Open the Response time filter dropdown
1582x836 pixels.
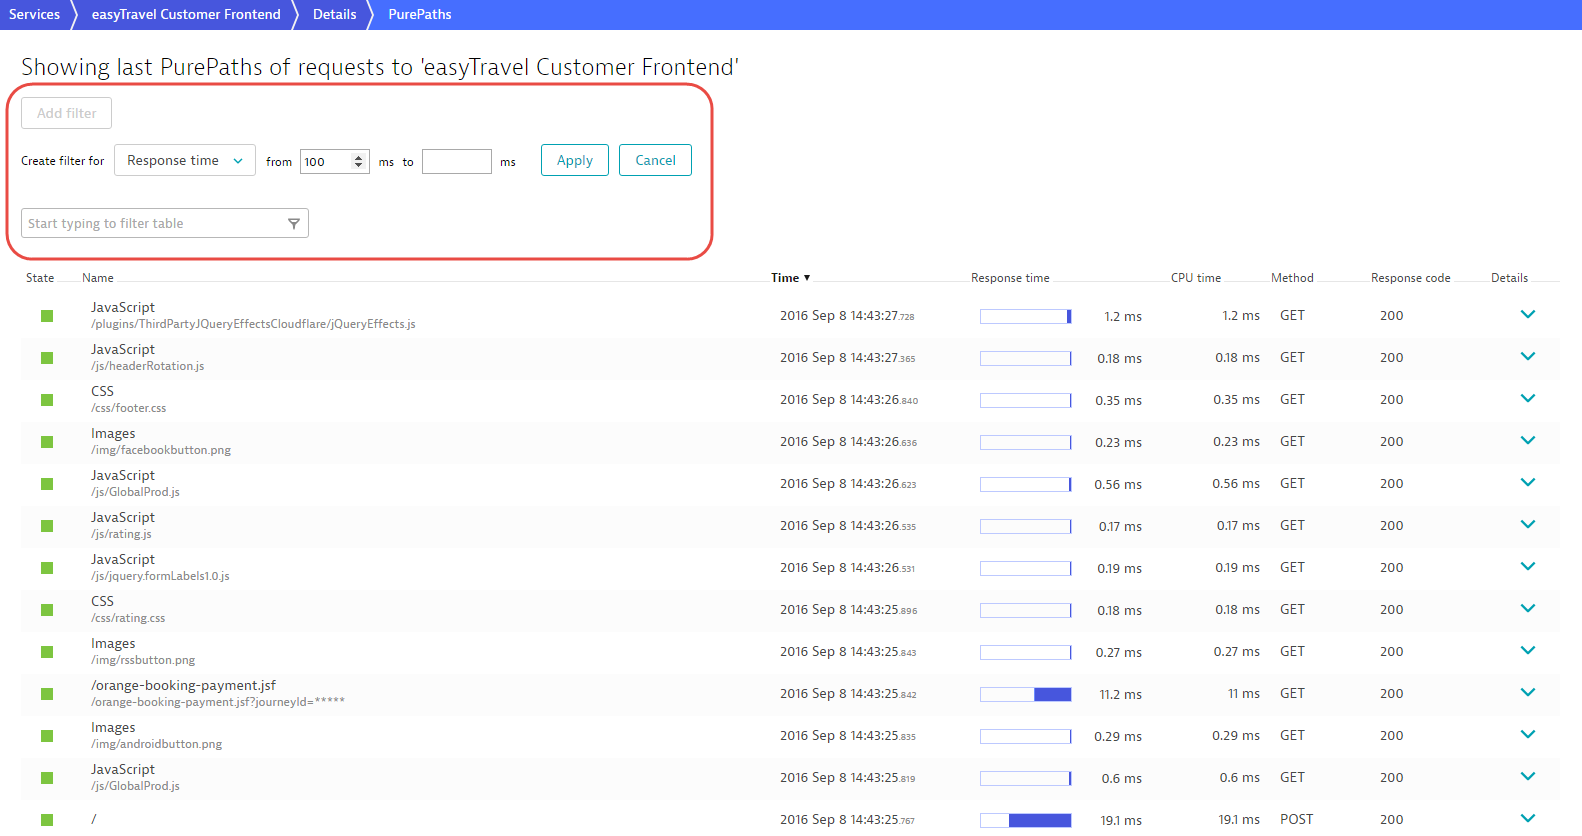185,160
